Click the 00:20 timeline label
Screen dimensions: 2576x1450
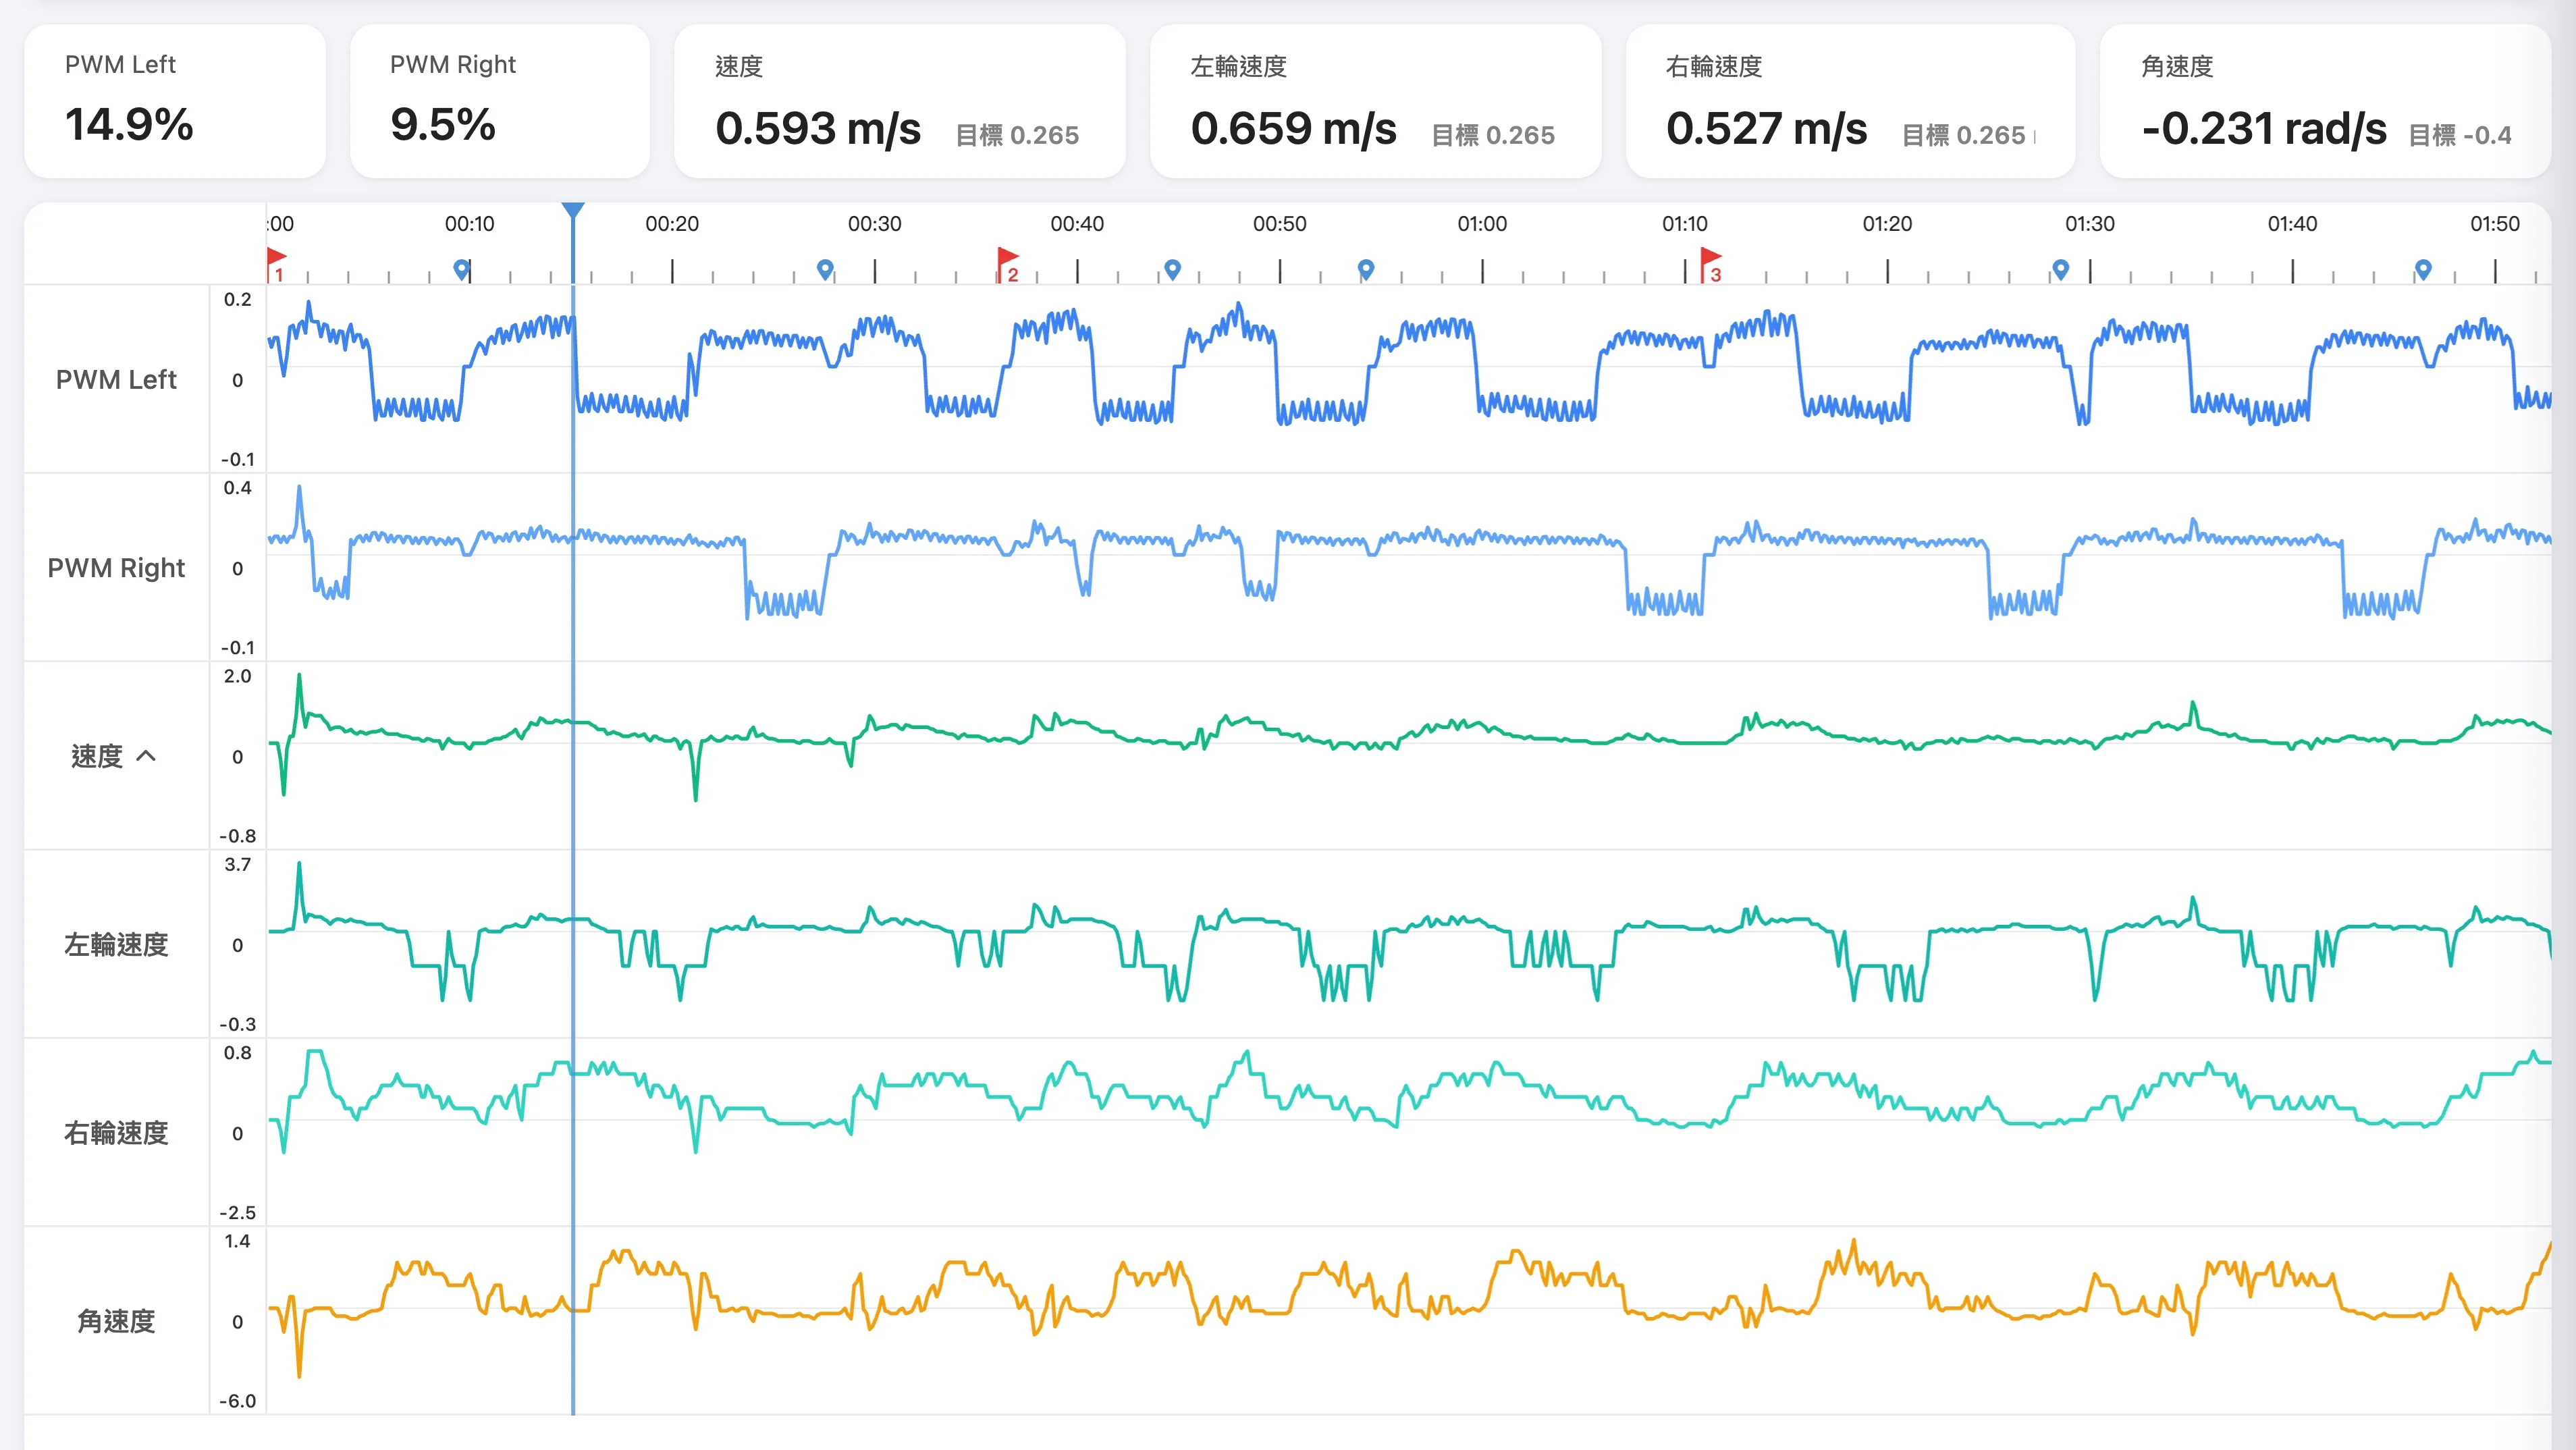(x=672, y=224)
